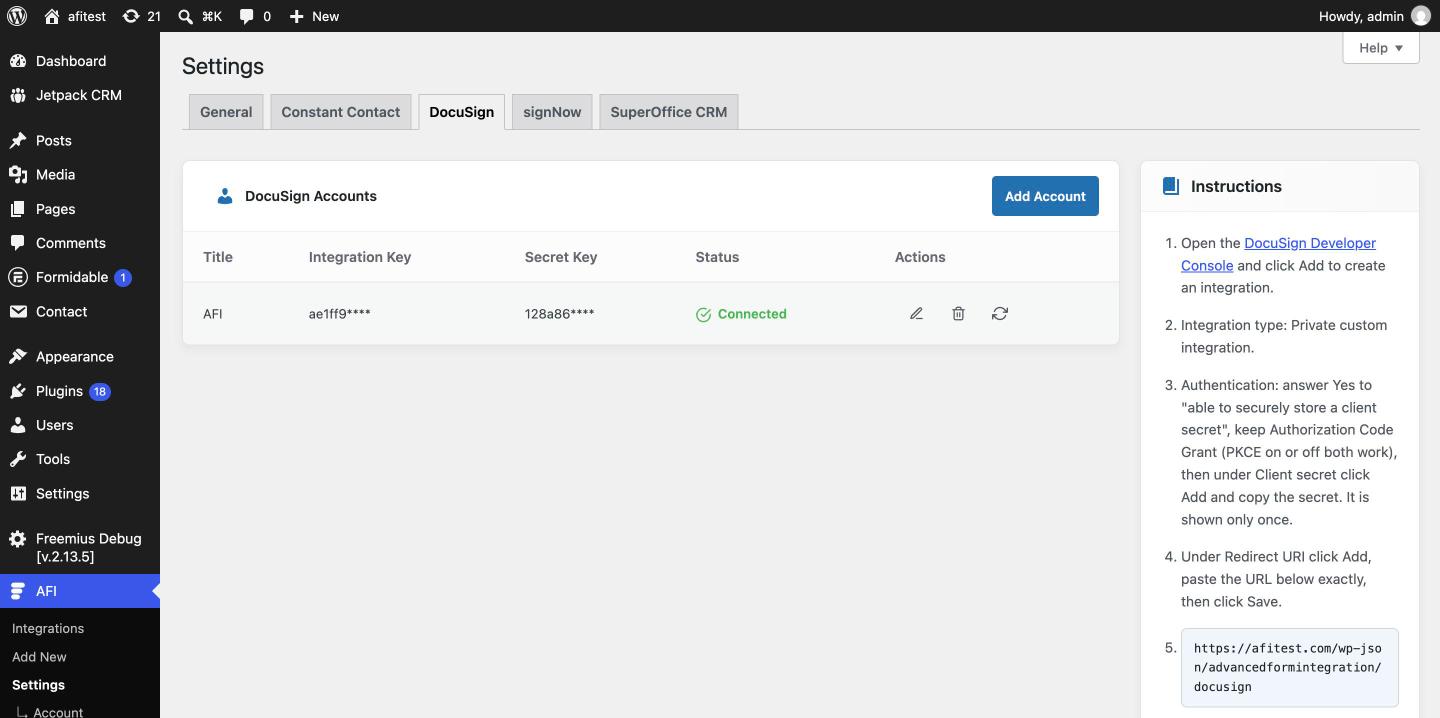Open Appearance menu
Screen dimensions: 1440x718
(x=80, y=357)
